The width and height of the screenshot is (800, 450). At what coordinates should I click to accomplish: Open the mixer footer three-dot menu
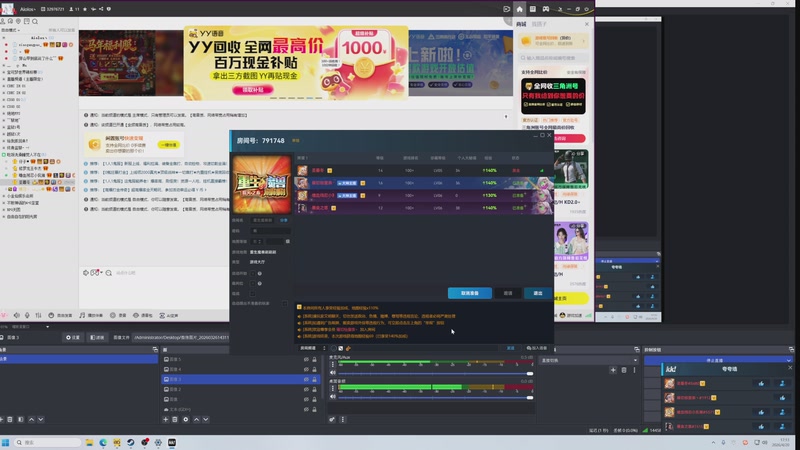point(342,419)
